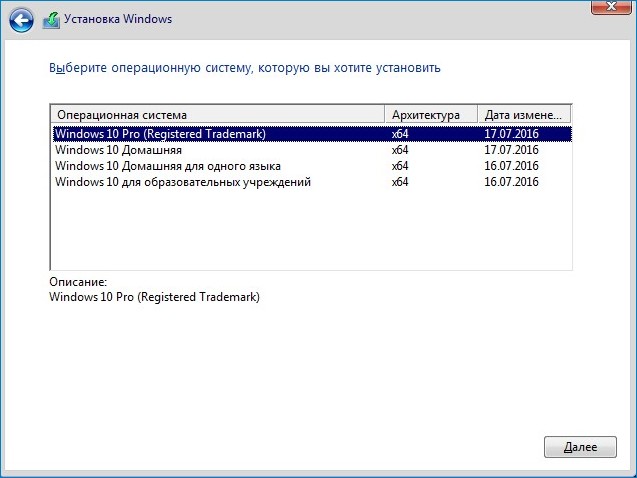Sort by the "Архитектура" column header
Screen dimensions: 637x478
pyautogui.click(x=430, y=115)
